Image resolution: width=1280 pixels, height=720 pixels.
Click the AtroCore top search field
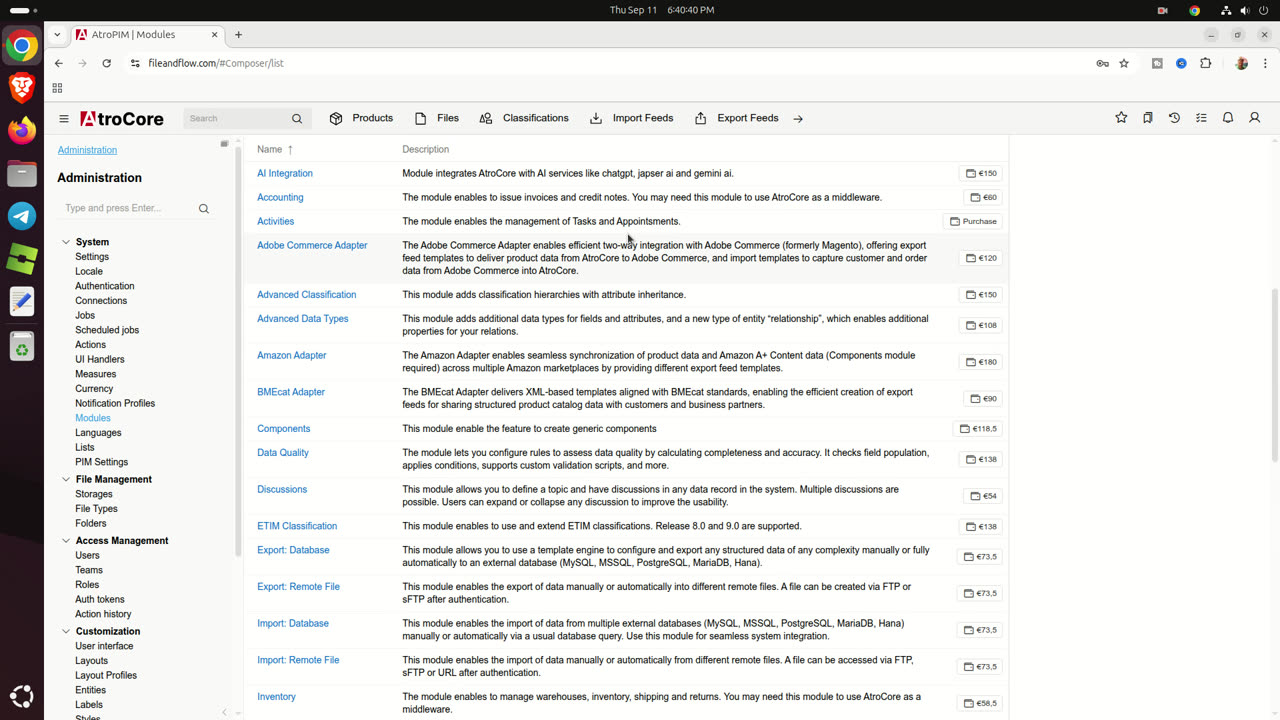[x=237, y=119]
